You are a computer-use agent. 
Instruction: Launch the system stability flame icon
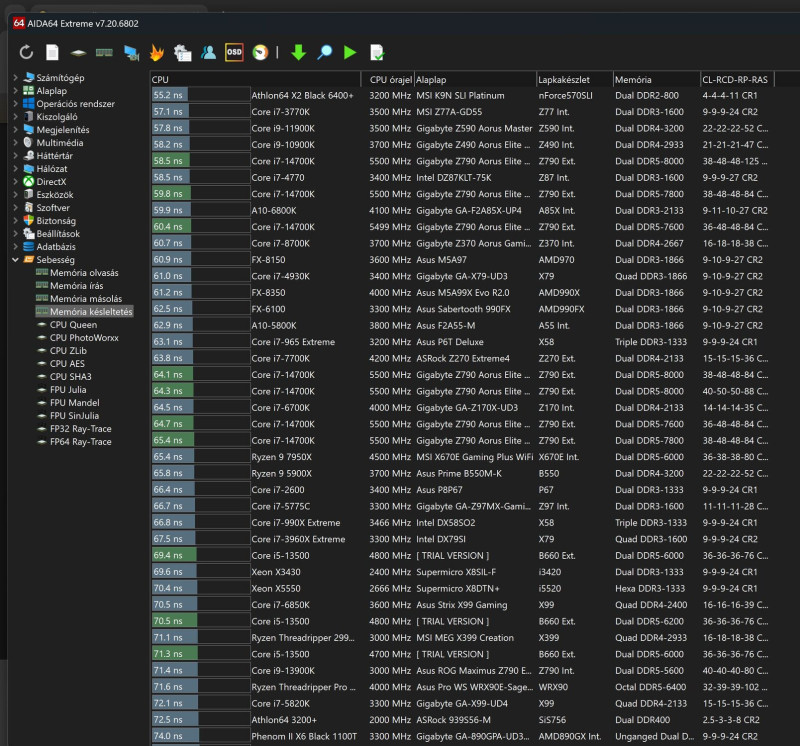[157, 52]
